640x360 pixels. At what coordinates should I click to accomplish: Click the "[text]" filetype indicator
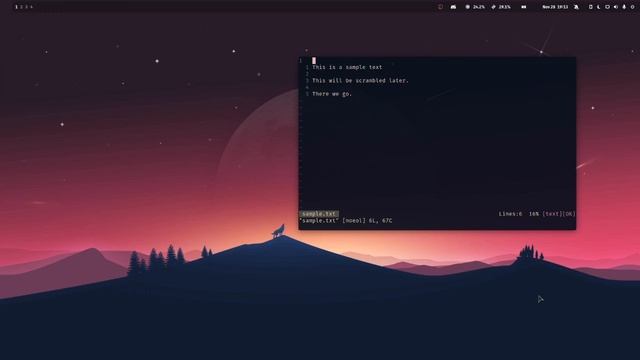552,214
